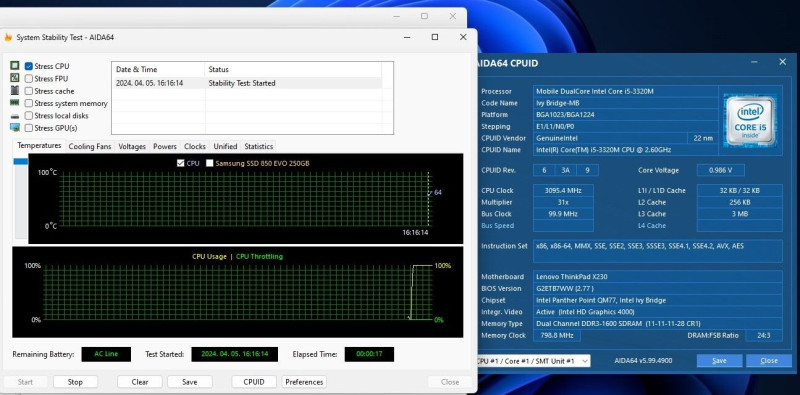Click the Stop button
Viewport: 800px width, 395px height.
pos(76,382)
